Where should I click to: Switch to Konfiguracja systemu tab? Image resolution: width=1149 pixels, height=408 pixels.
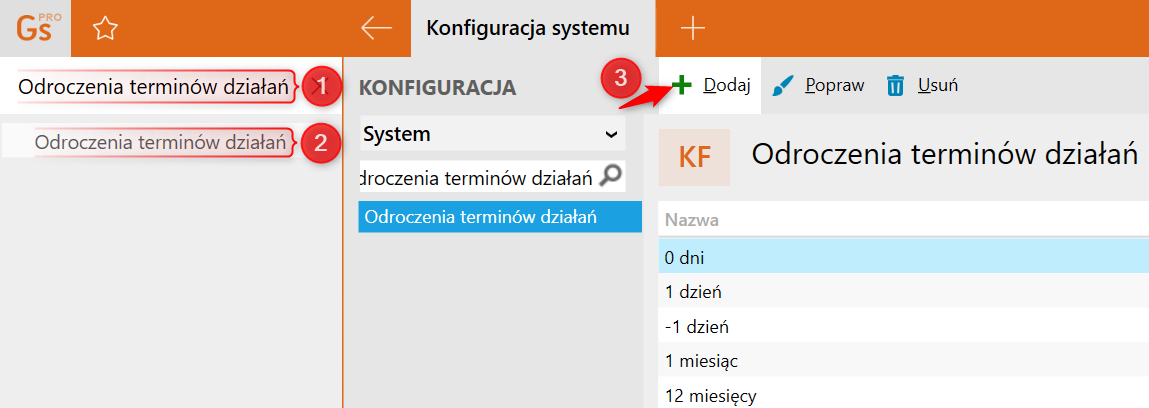[x=528, y=28]
